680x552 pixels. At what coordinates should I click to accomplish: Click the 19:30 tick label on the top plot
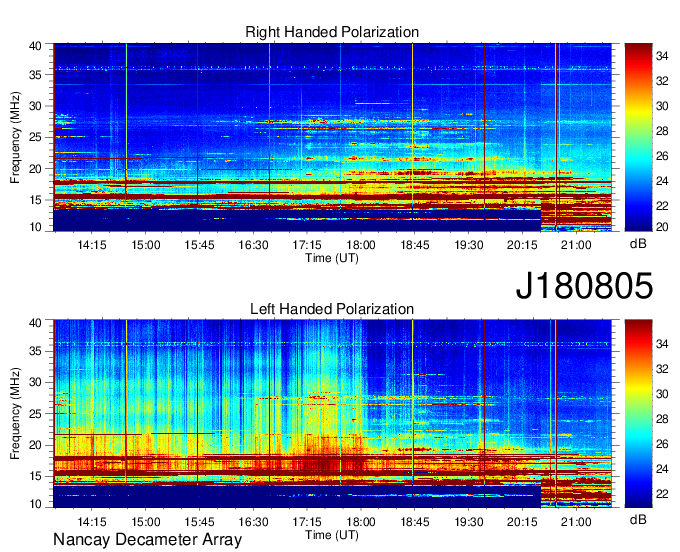(x=469, y=245)
